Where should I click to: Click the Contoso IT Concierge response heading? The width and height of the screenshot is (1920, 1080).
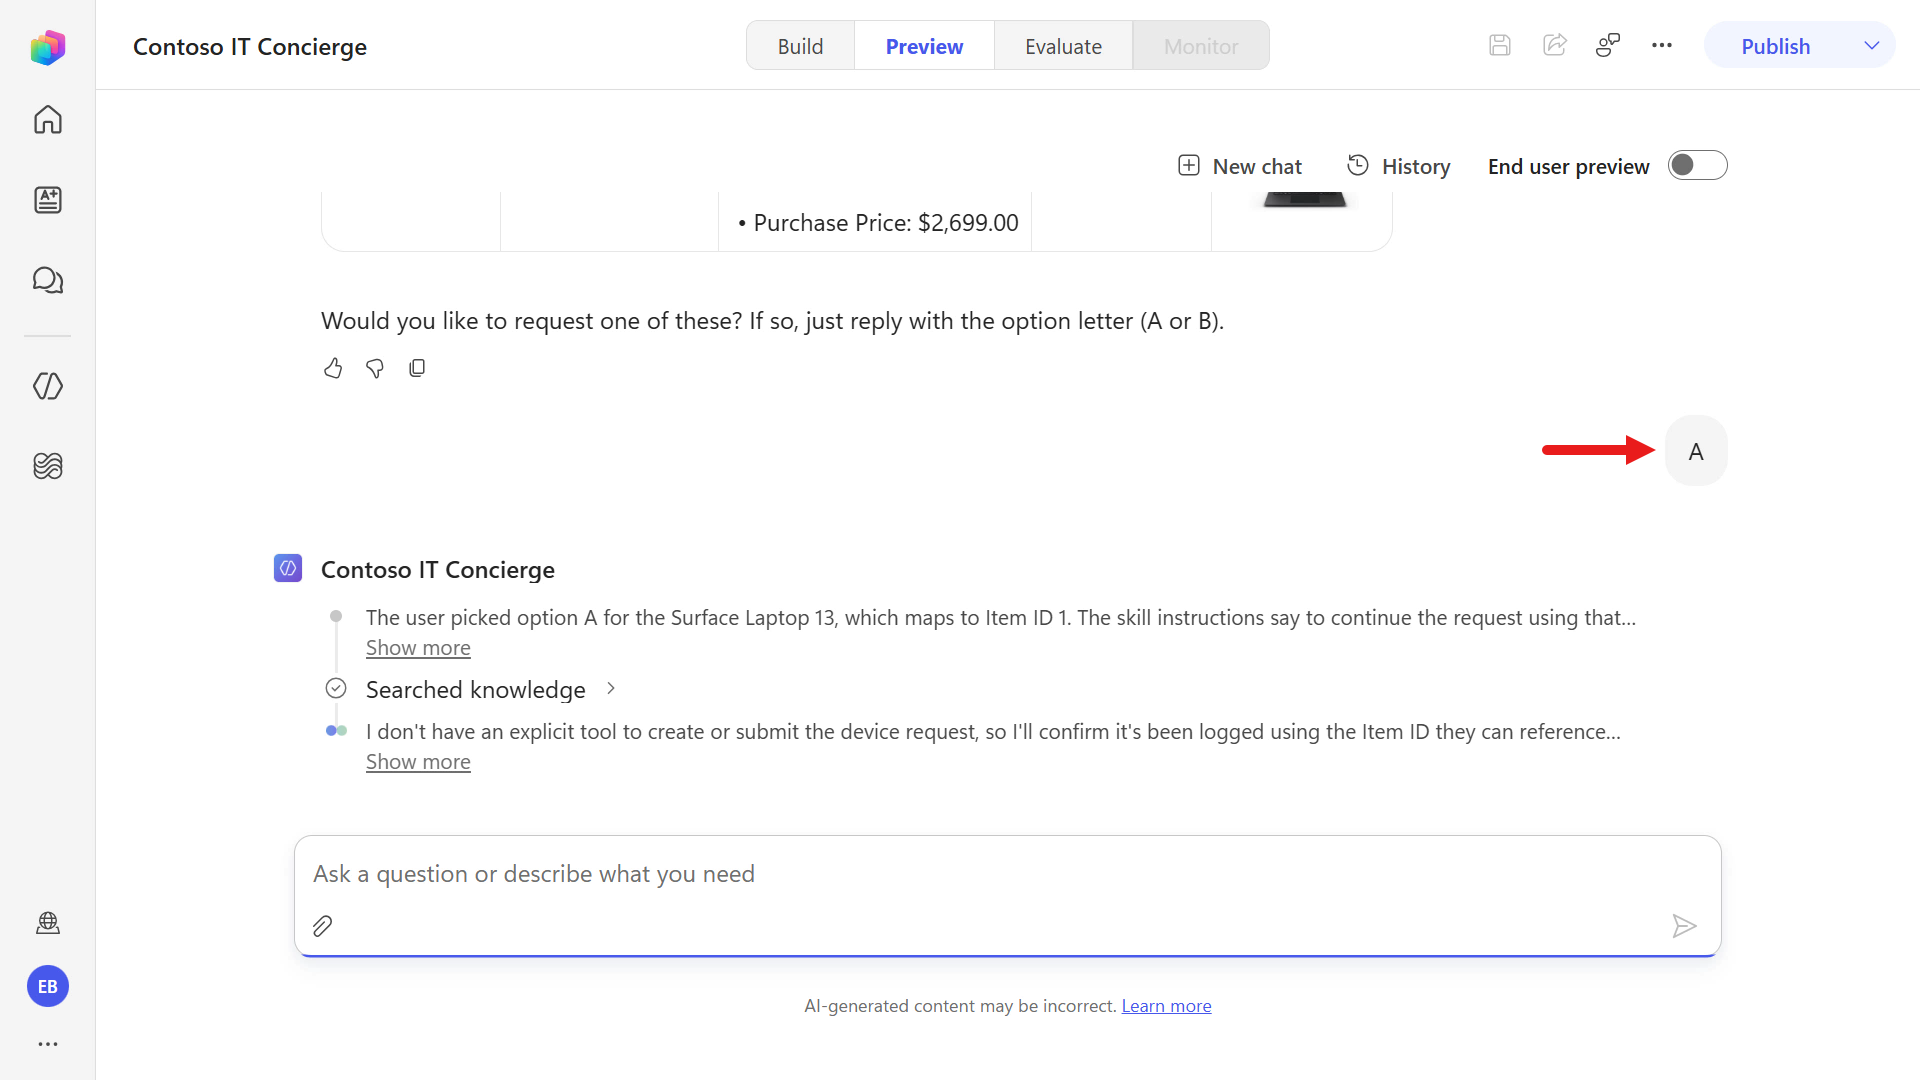point(438,570)
